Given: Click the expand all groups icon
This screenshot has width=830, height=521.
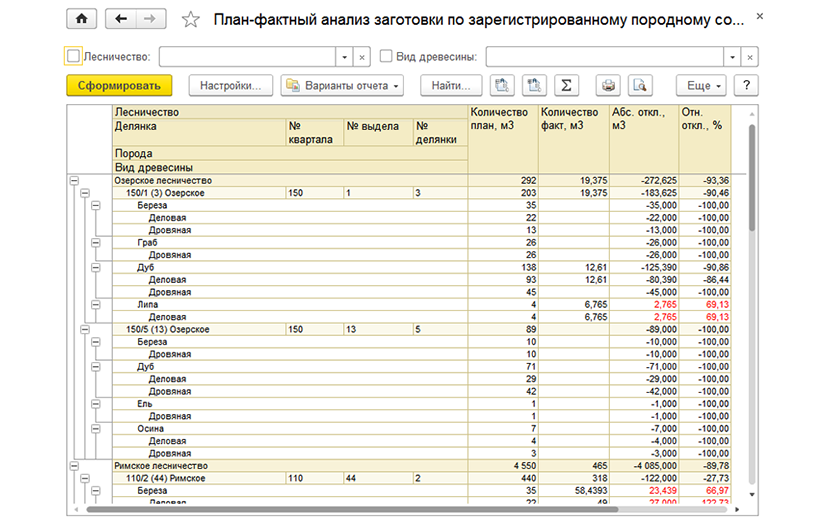Looking at the screenshot, I should [502, 85].
